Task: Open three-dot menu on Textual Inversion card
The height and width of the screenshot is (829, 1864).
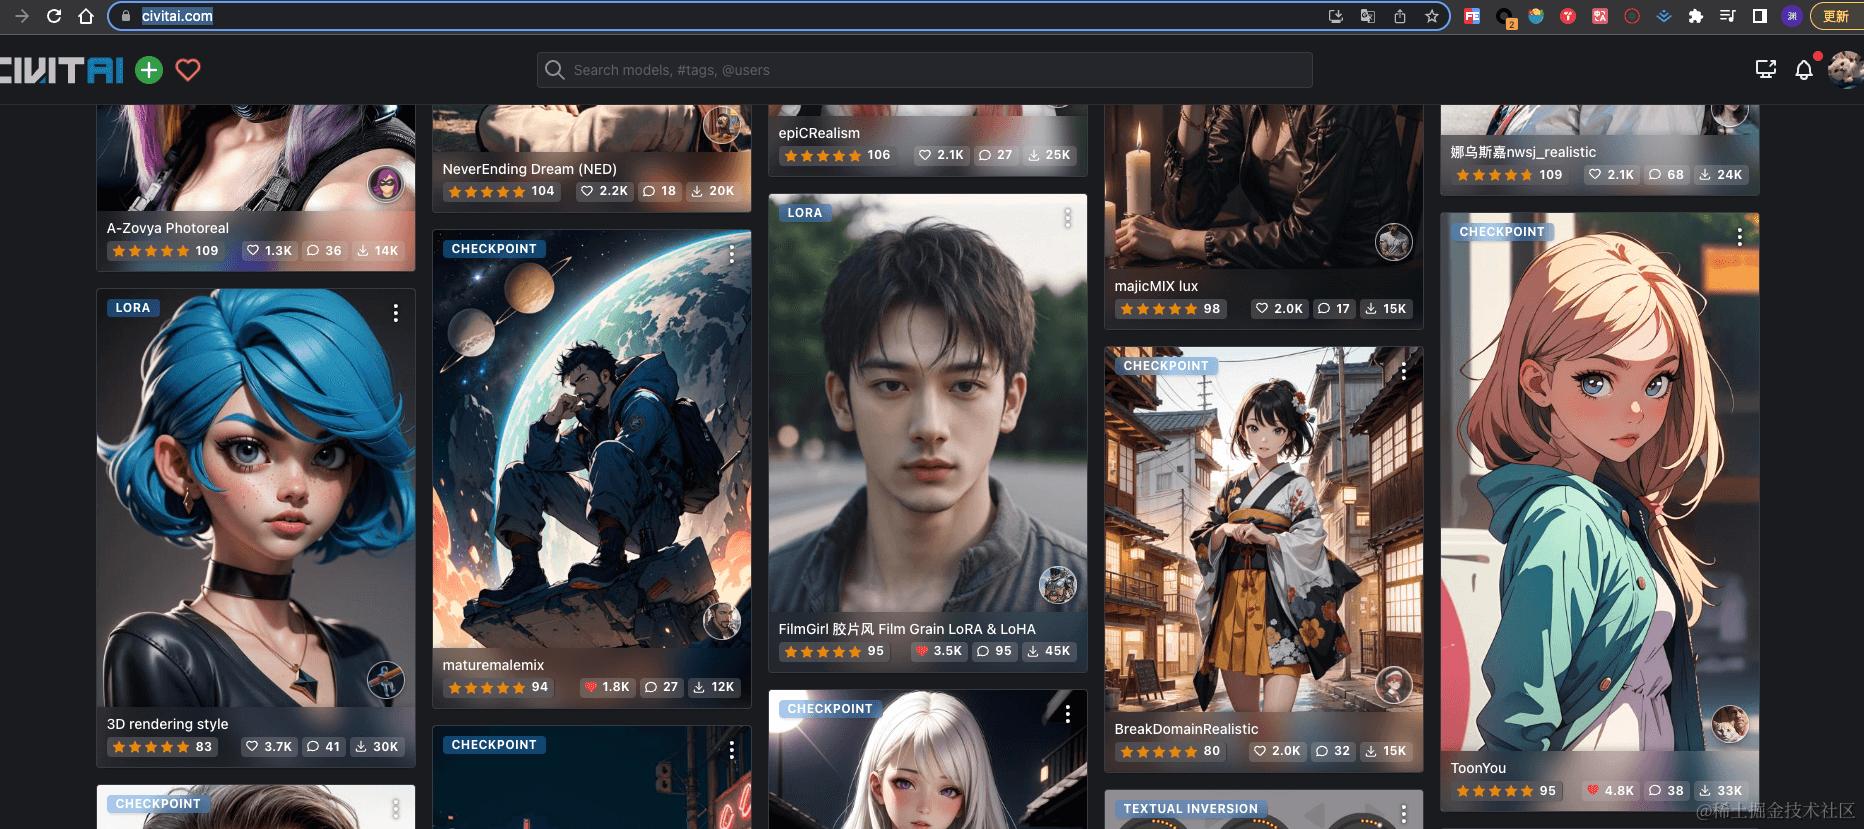Action: coord(1404,814)
